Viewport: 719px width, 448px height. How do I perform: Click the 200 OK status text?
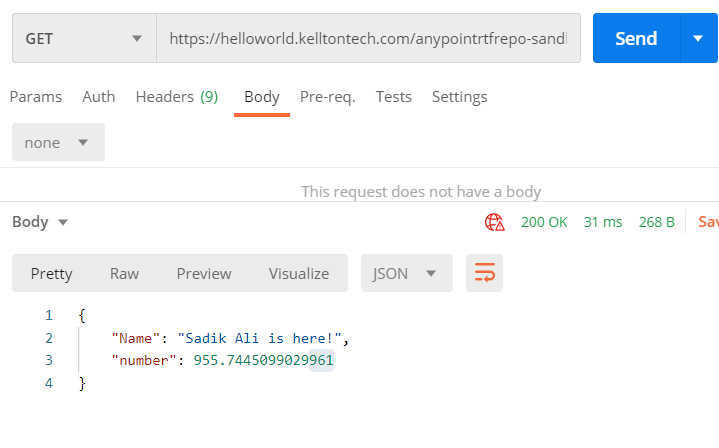tap(544, 222)
